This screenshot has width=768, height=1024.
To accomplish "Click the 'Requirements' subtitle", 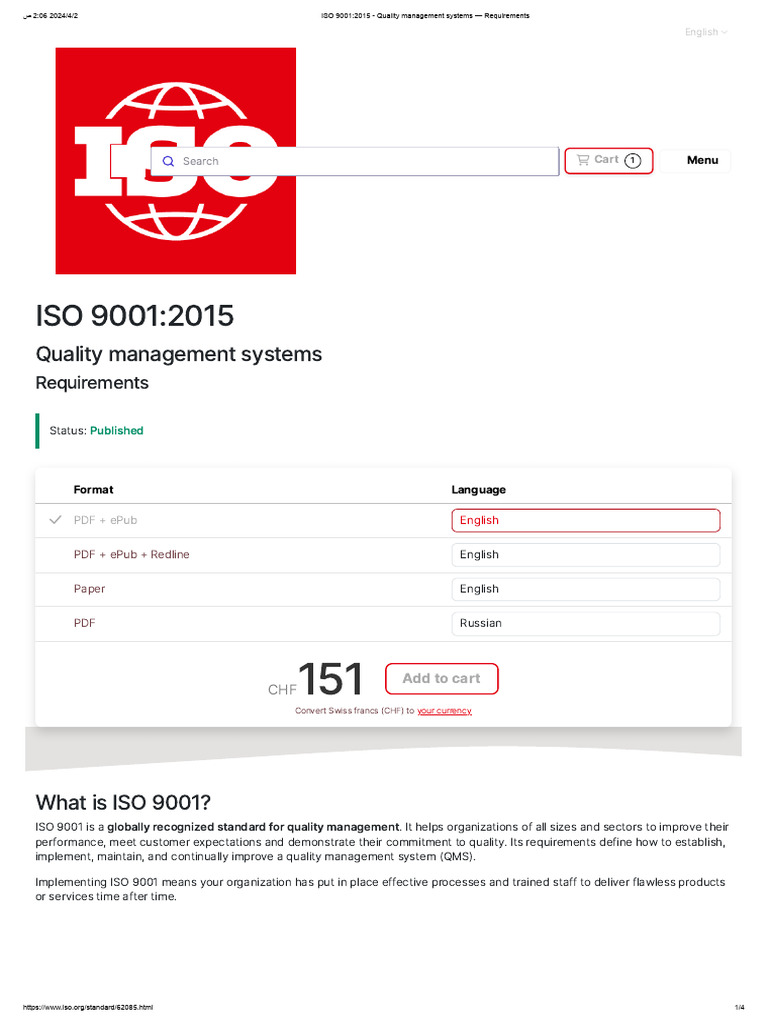I will [92, 383].
